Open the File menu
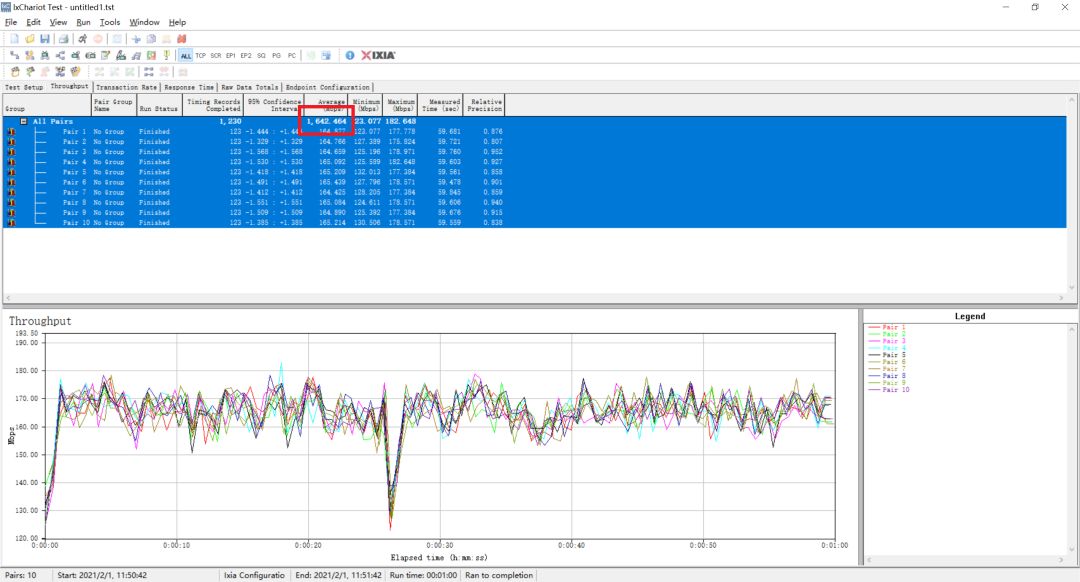The height and width of the screenshot is (582, 1080). click(11, 22)
